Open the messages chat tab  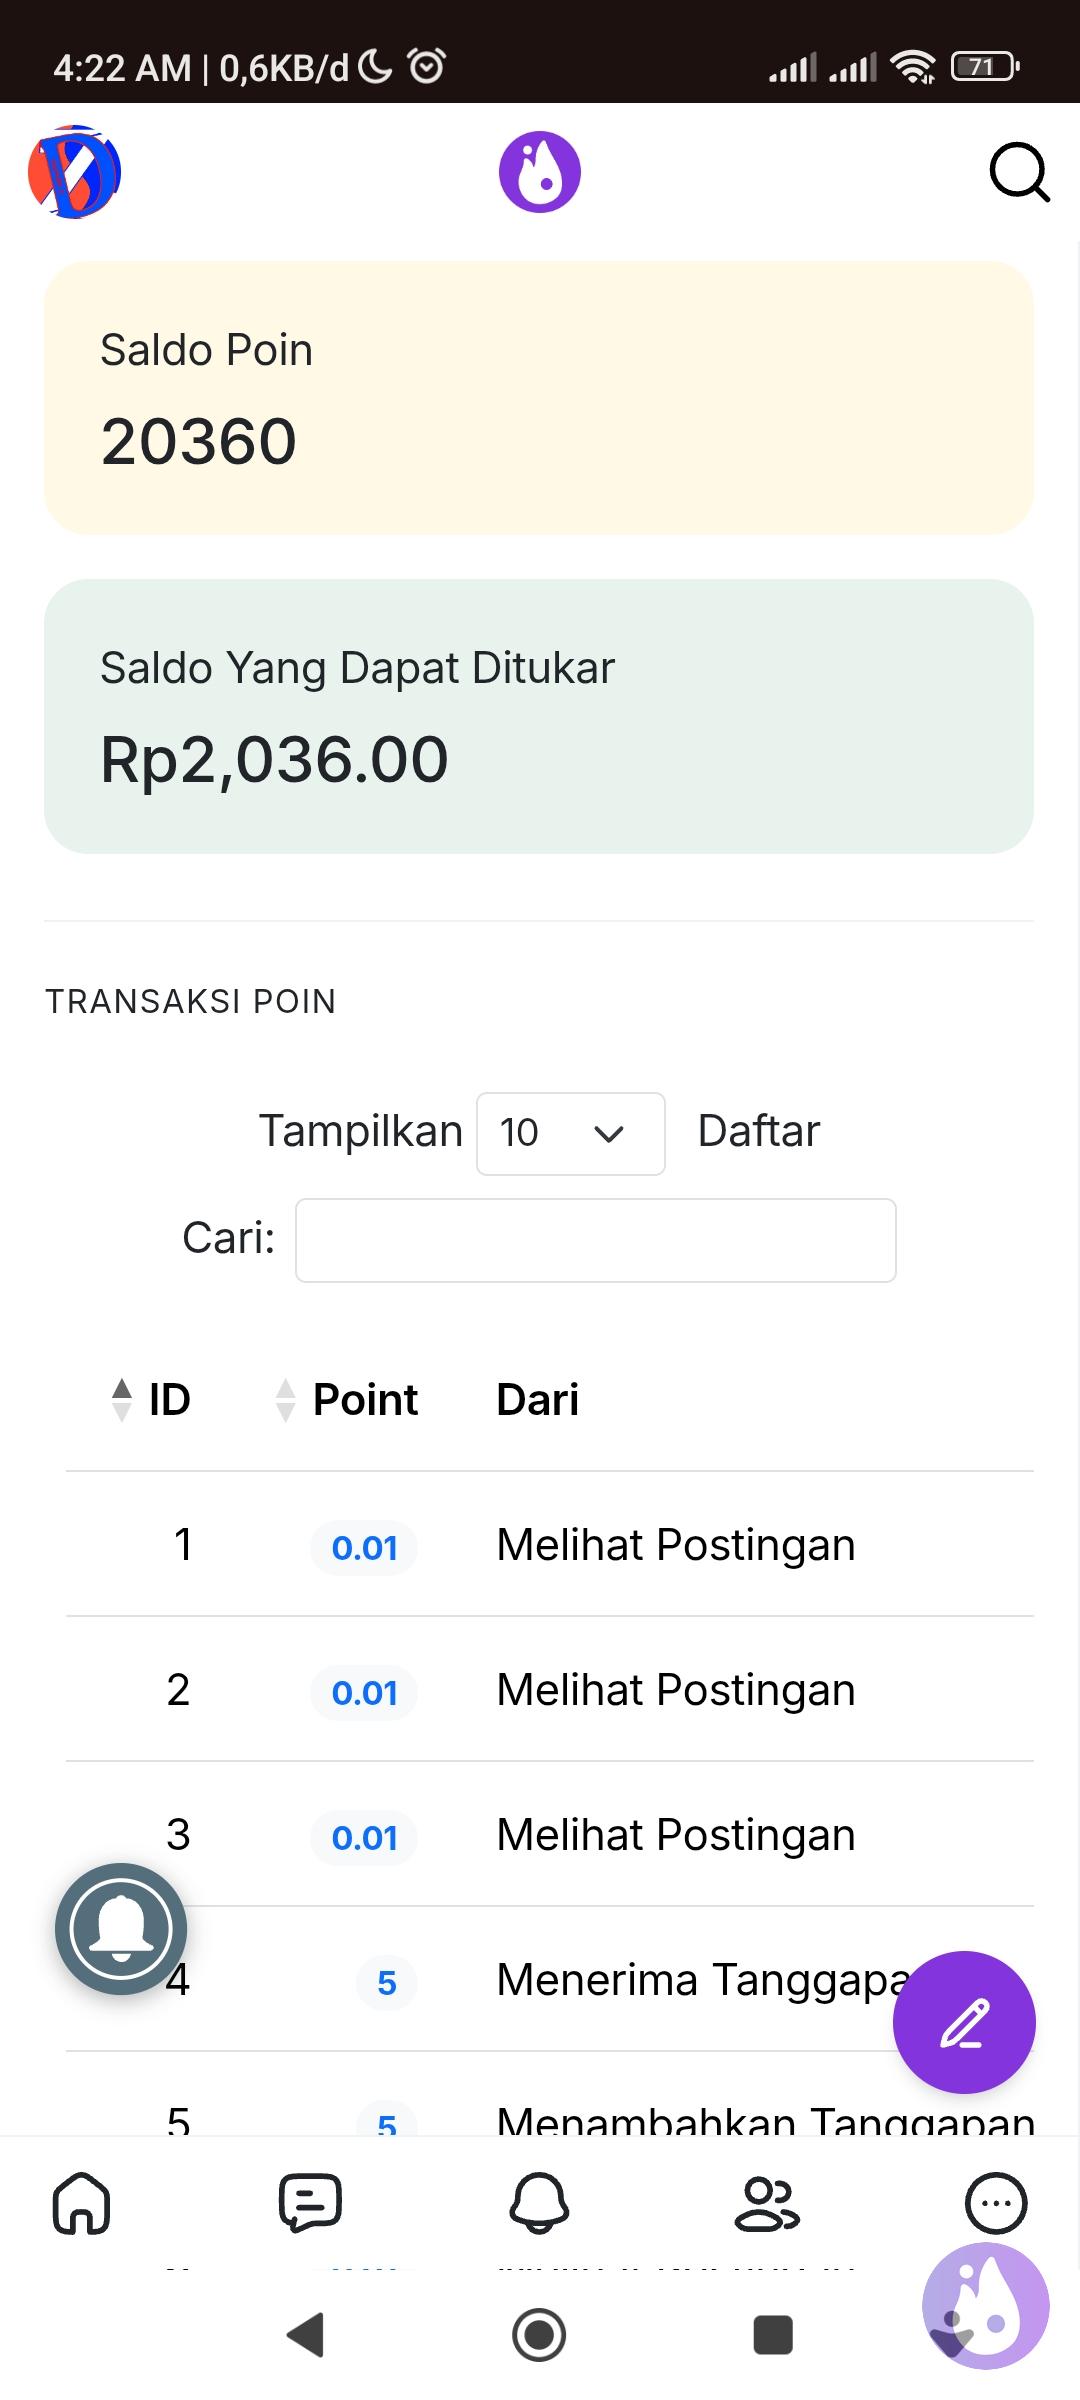[310, 2203]
